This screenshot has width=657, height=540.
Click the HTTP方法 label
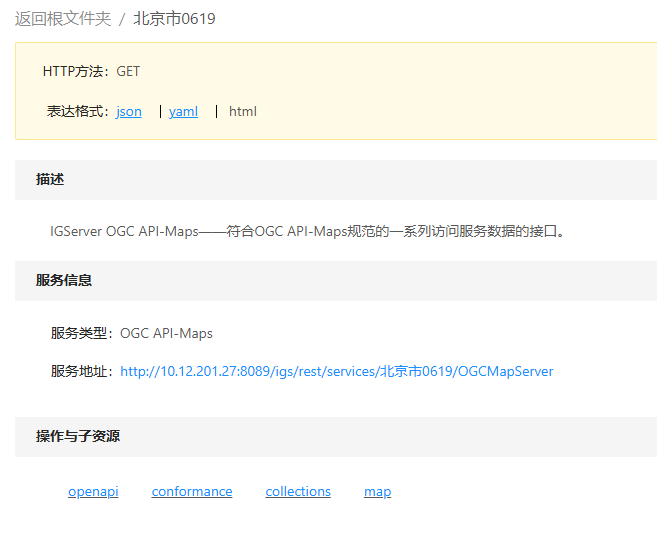click(77, 71)
